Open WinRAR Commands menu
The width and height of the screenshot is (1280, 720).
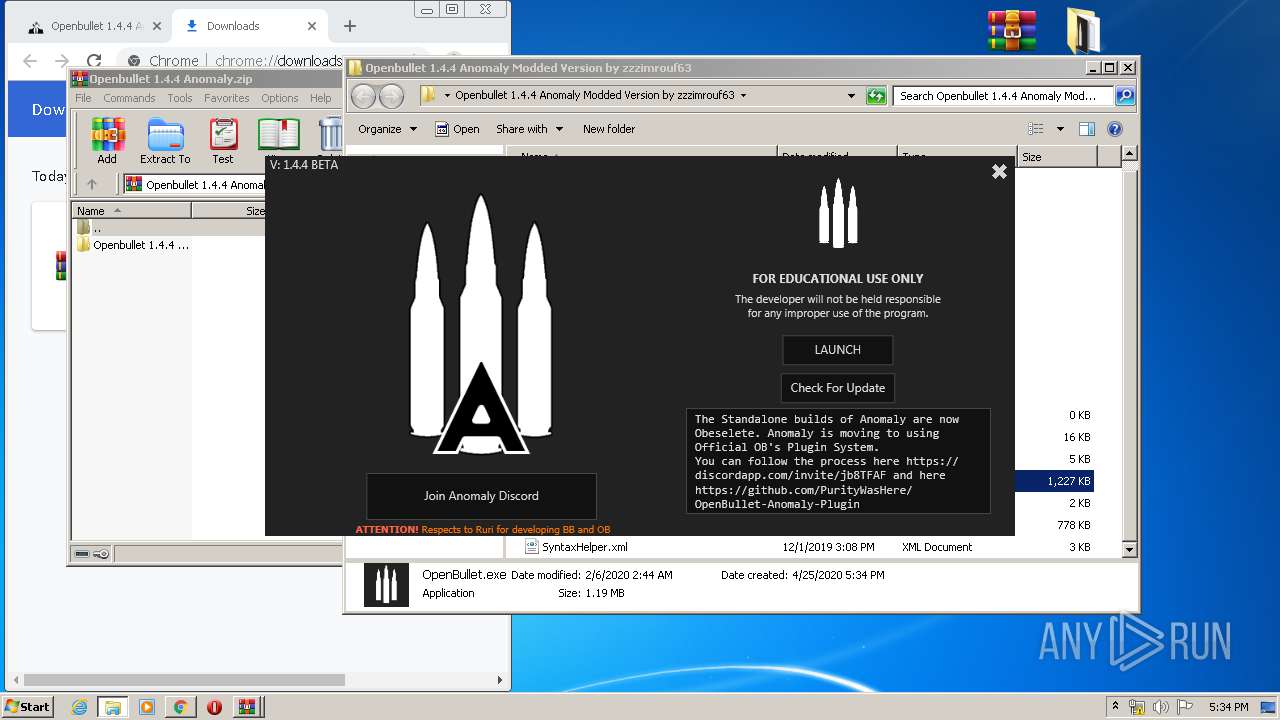129,98
